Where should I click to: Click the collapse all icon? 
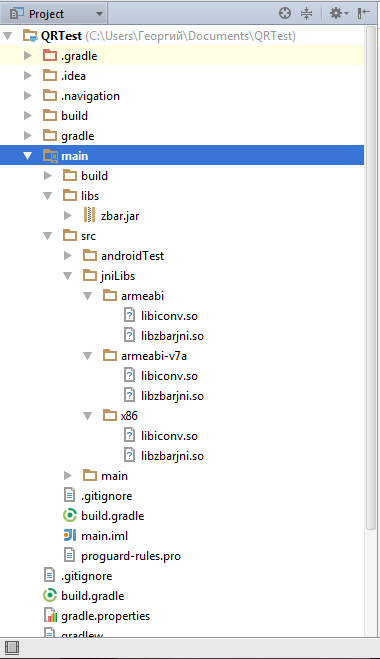click(306, 13)
